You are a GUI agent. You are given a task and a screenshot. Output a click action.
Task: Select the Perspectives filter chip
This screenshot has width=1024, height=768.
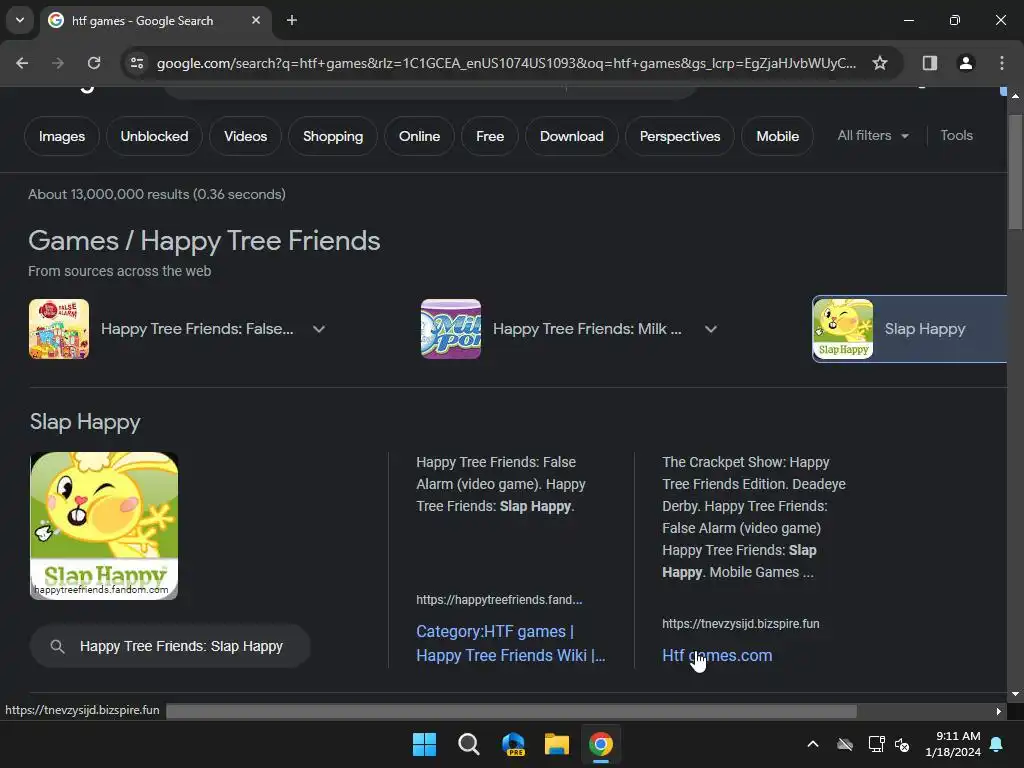680,136
